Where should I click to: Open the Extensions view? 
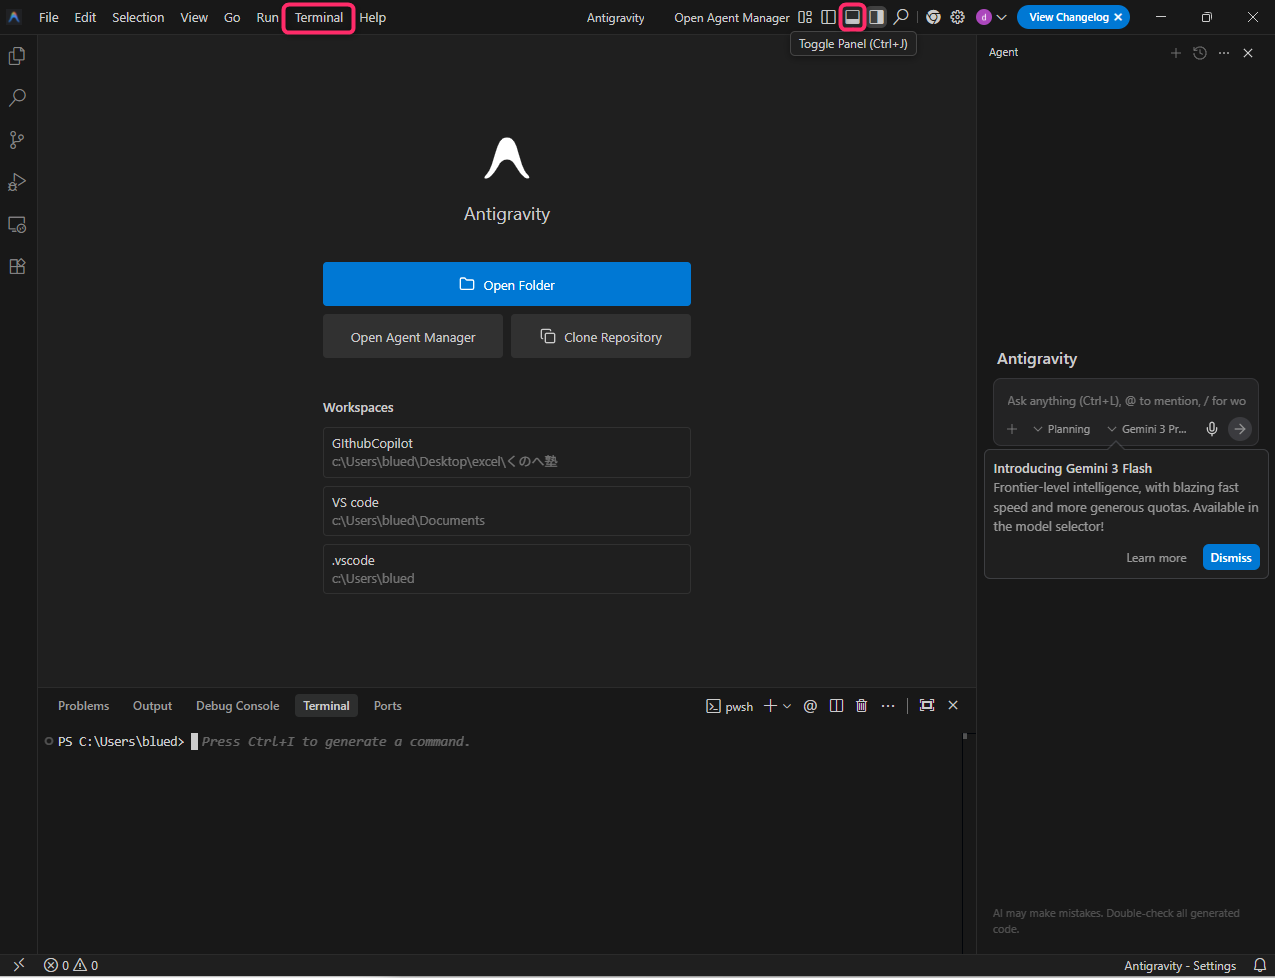tap(17, 267)
